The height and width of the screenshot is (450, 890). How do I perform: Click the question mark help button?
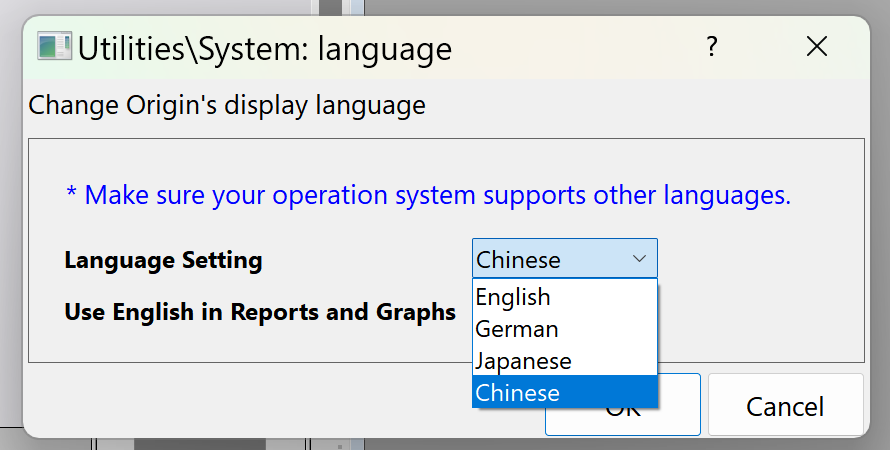[x=712, y=47]
